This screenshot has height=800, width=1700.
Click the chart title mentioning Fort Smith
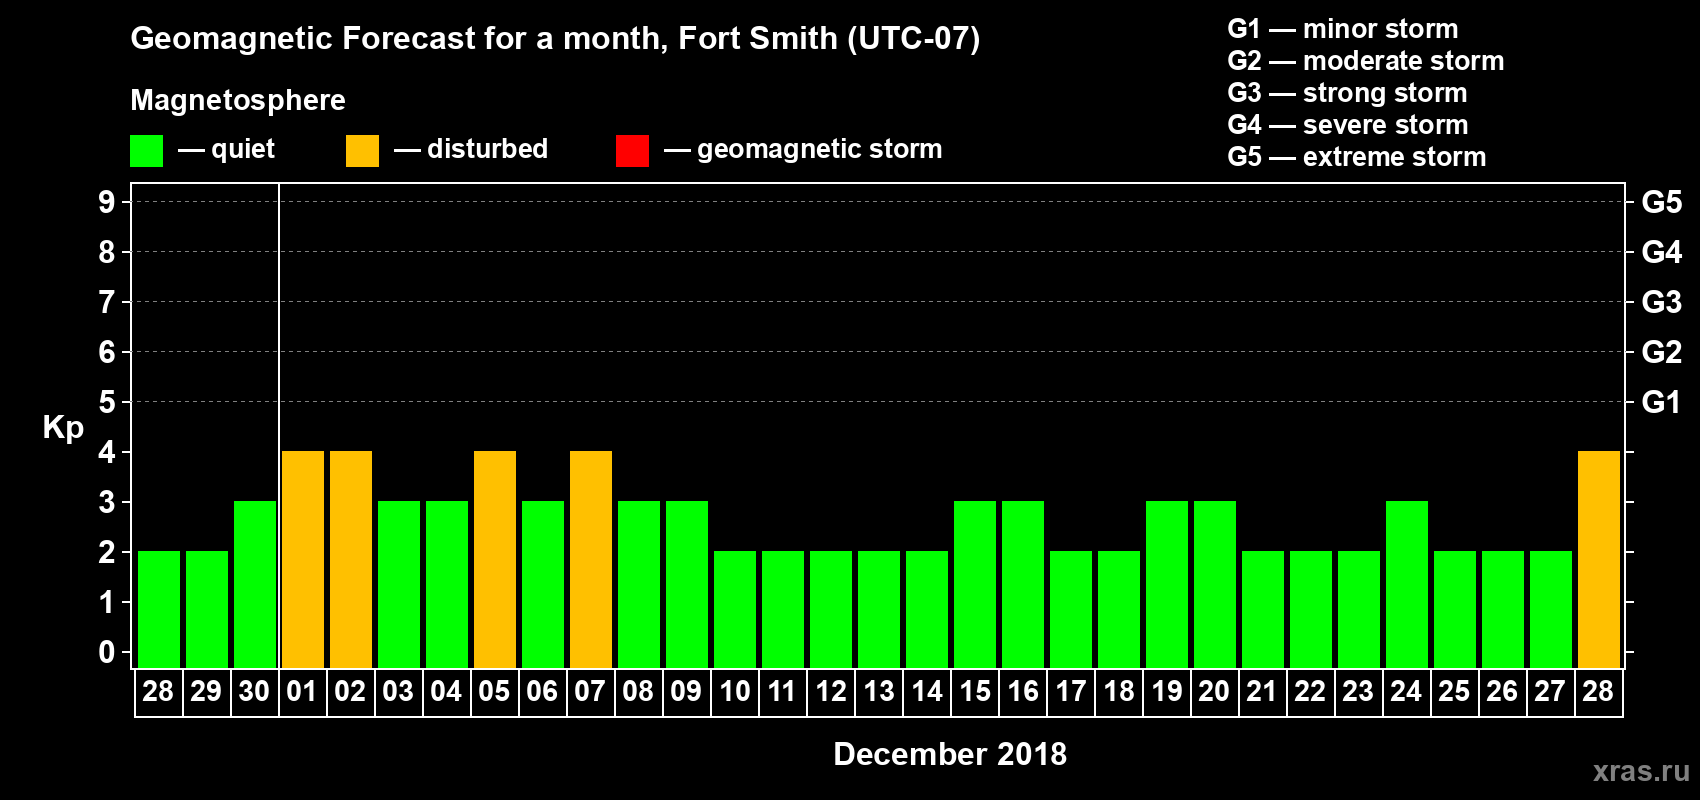pos(555,38)
